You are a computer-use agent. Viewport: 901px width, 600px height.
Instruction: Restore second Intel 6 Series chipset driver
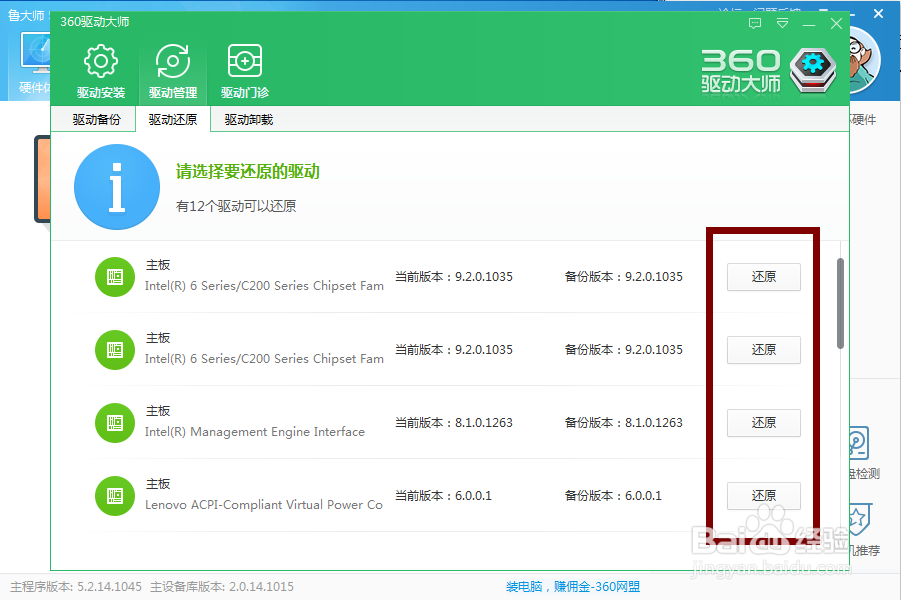click(763, 349)
